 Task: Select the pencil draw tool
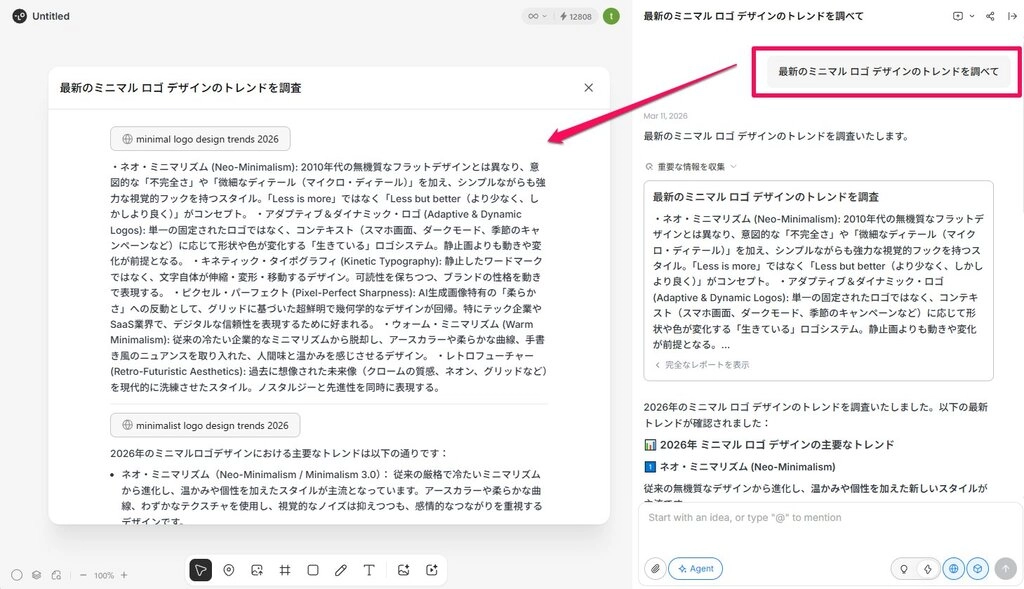coord(341,570)
